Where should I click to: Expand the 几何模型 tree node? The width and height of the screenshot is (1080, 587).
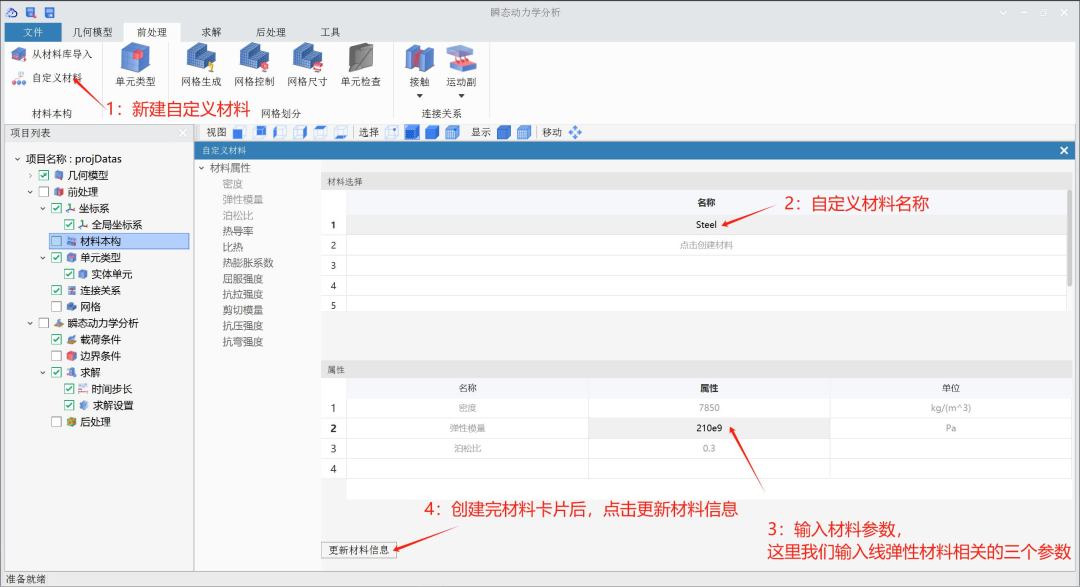coord(30,176)
